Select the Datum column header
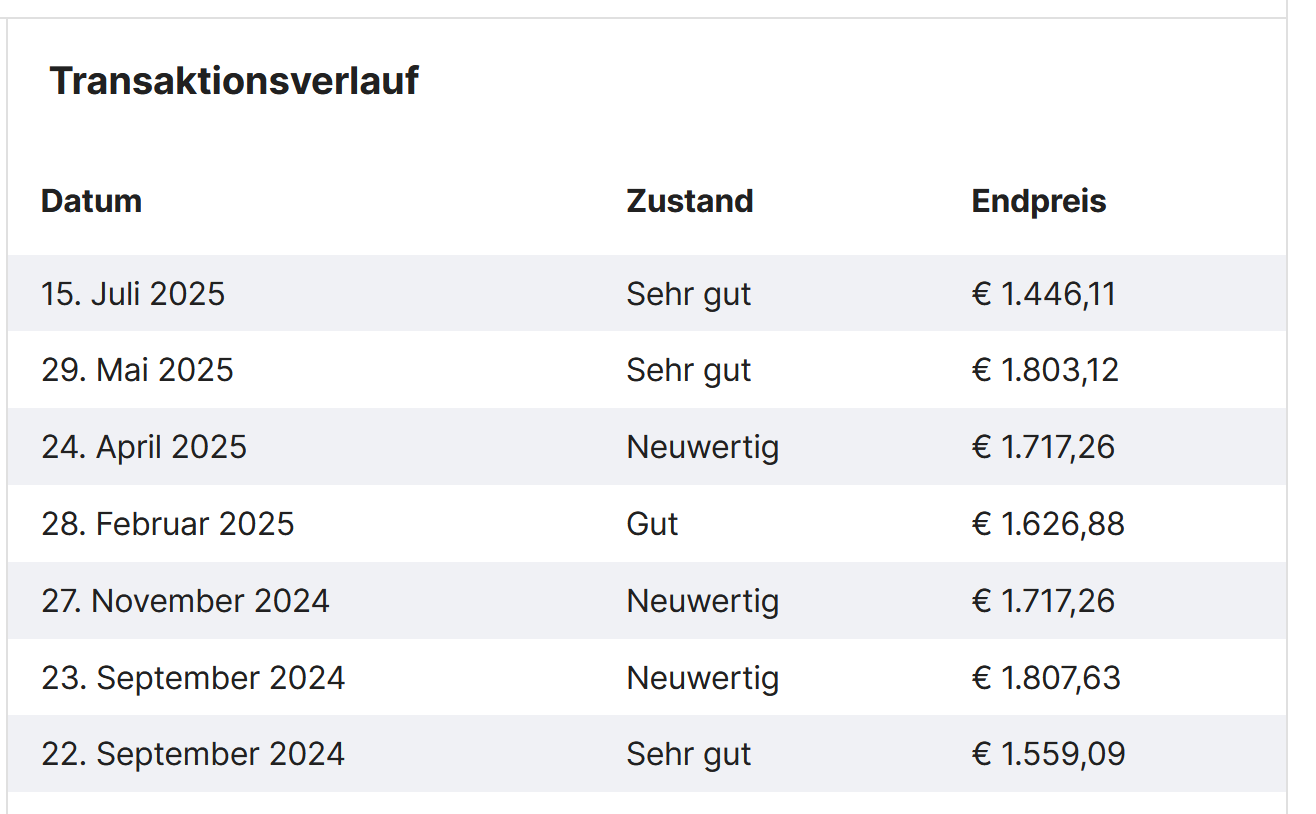The image size is (1316, 814). coord(91,201)
